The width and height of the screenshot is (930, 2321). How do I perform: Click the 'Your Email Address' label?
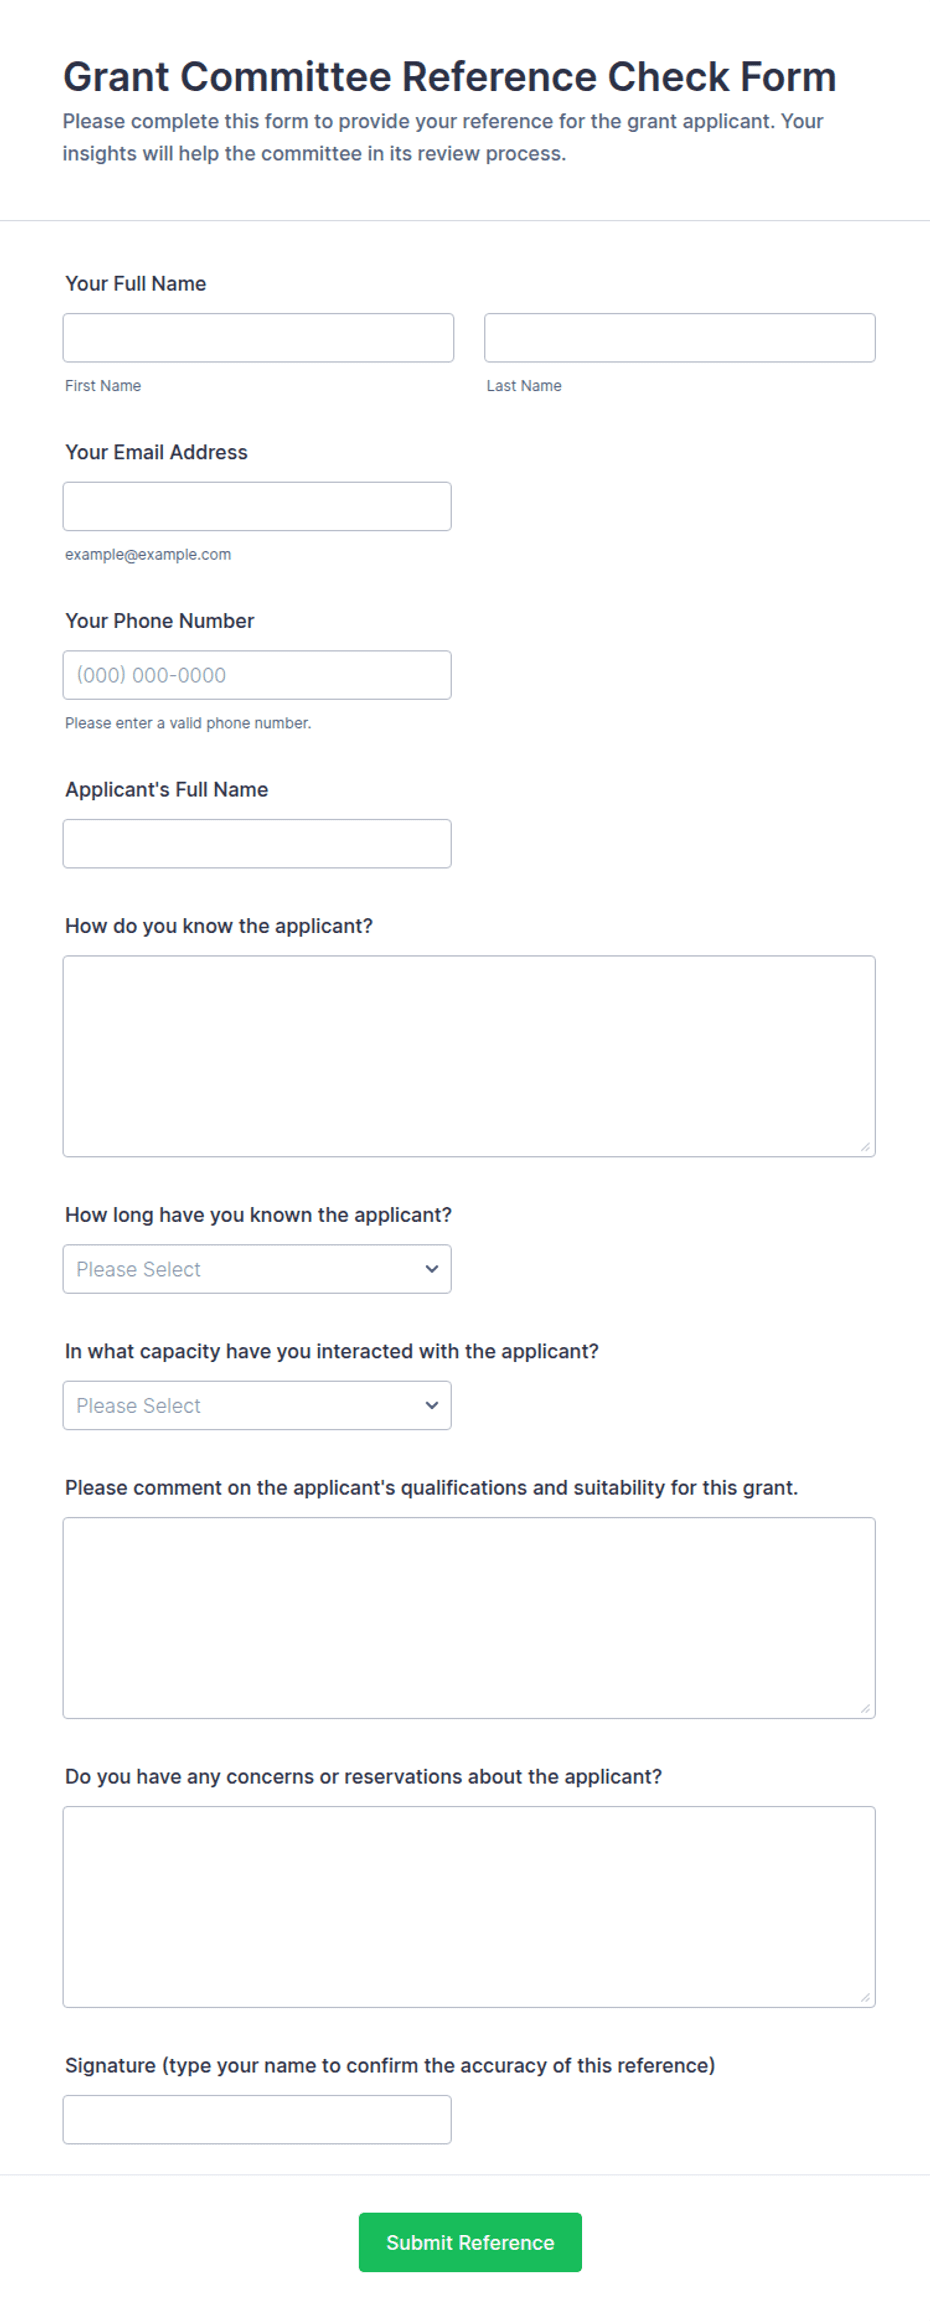pos(156,452)
